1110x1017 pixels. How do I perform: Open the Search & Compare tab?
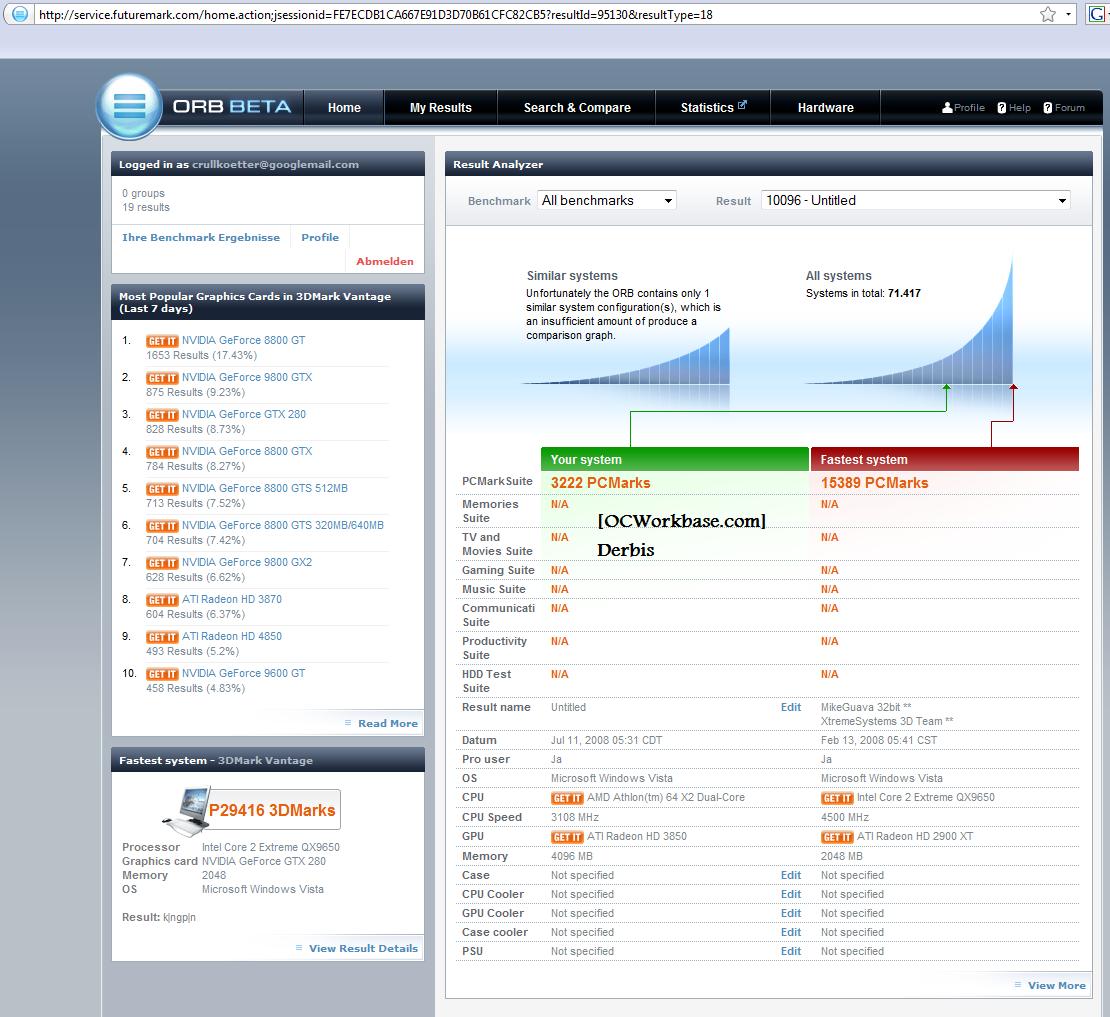tap(577, 108)
